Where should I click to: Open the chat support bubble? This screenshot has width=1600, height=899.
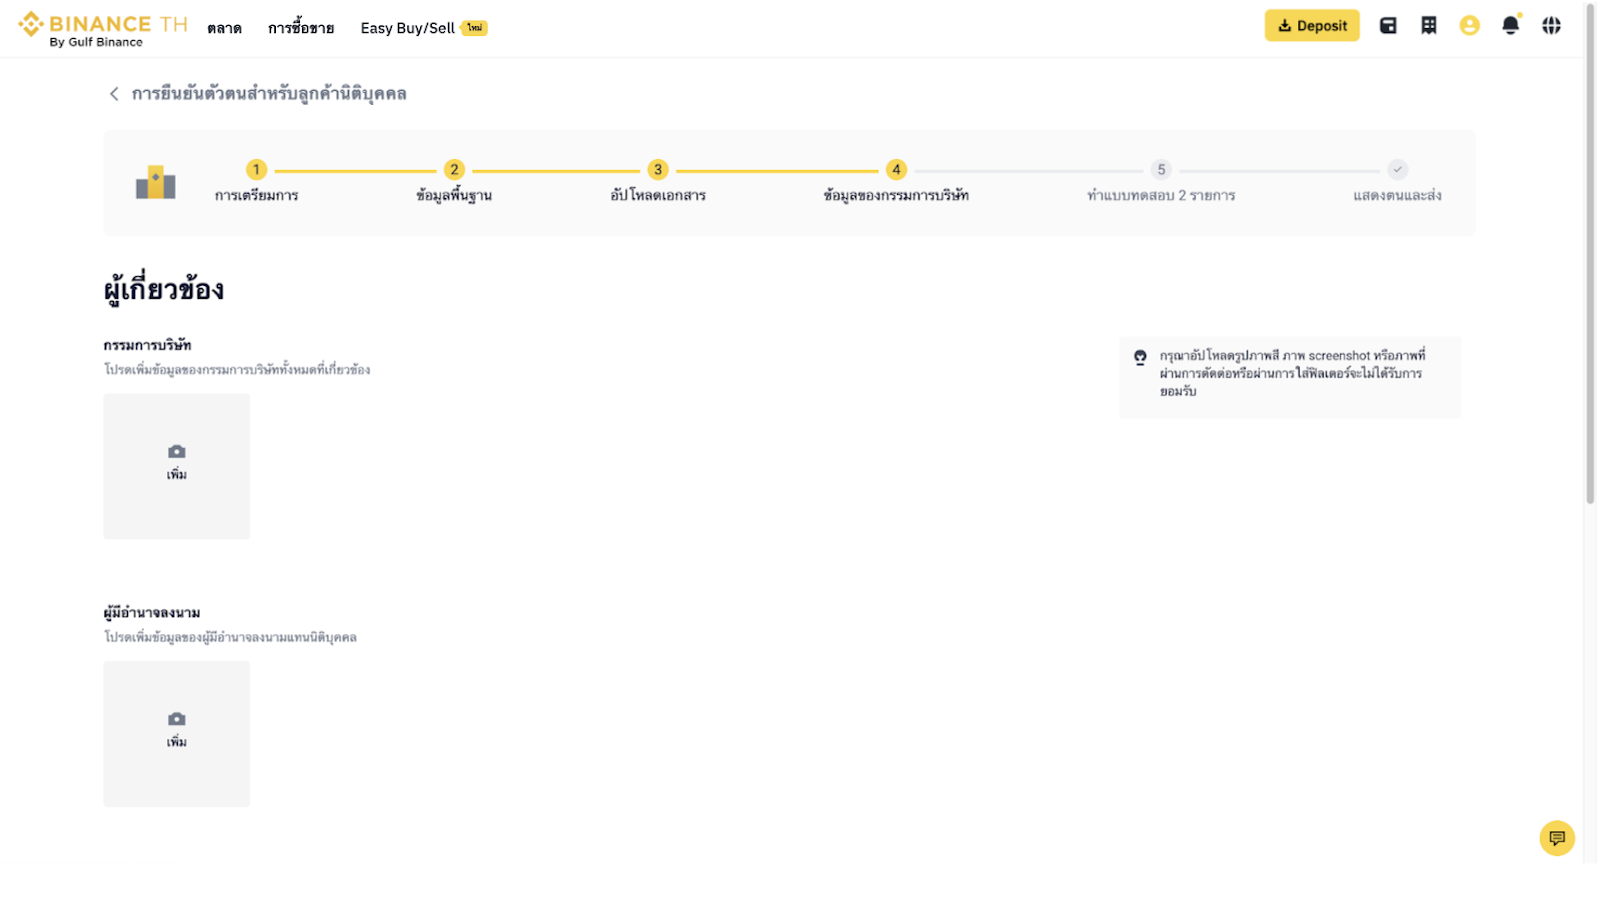pyautogui.click(x=1556, y=838)
